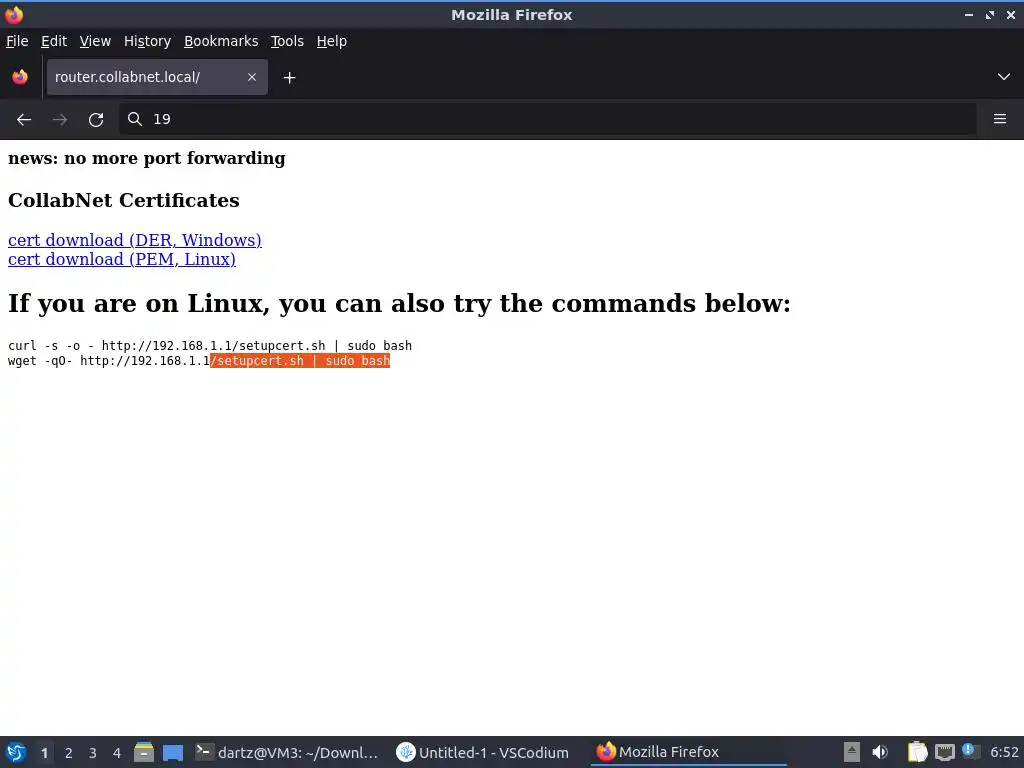The image size is (1024, 768).
Task: Click the 'If you are on Linux' heading
Action: click(399, 303)
